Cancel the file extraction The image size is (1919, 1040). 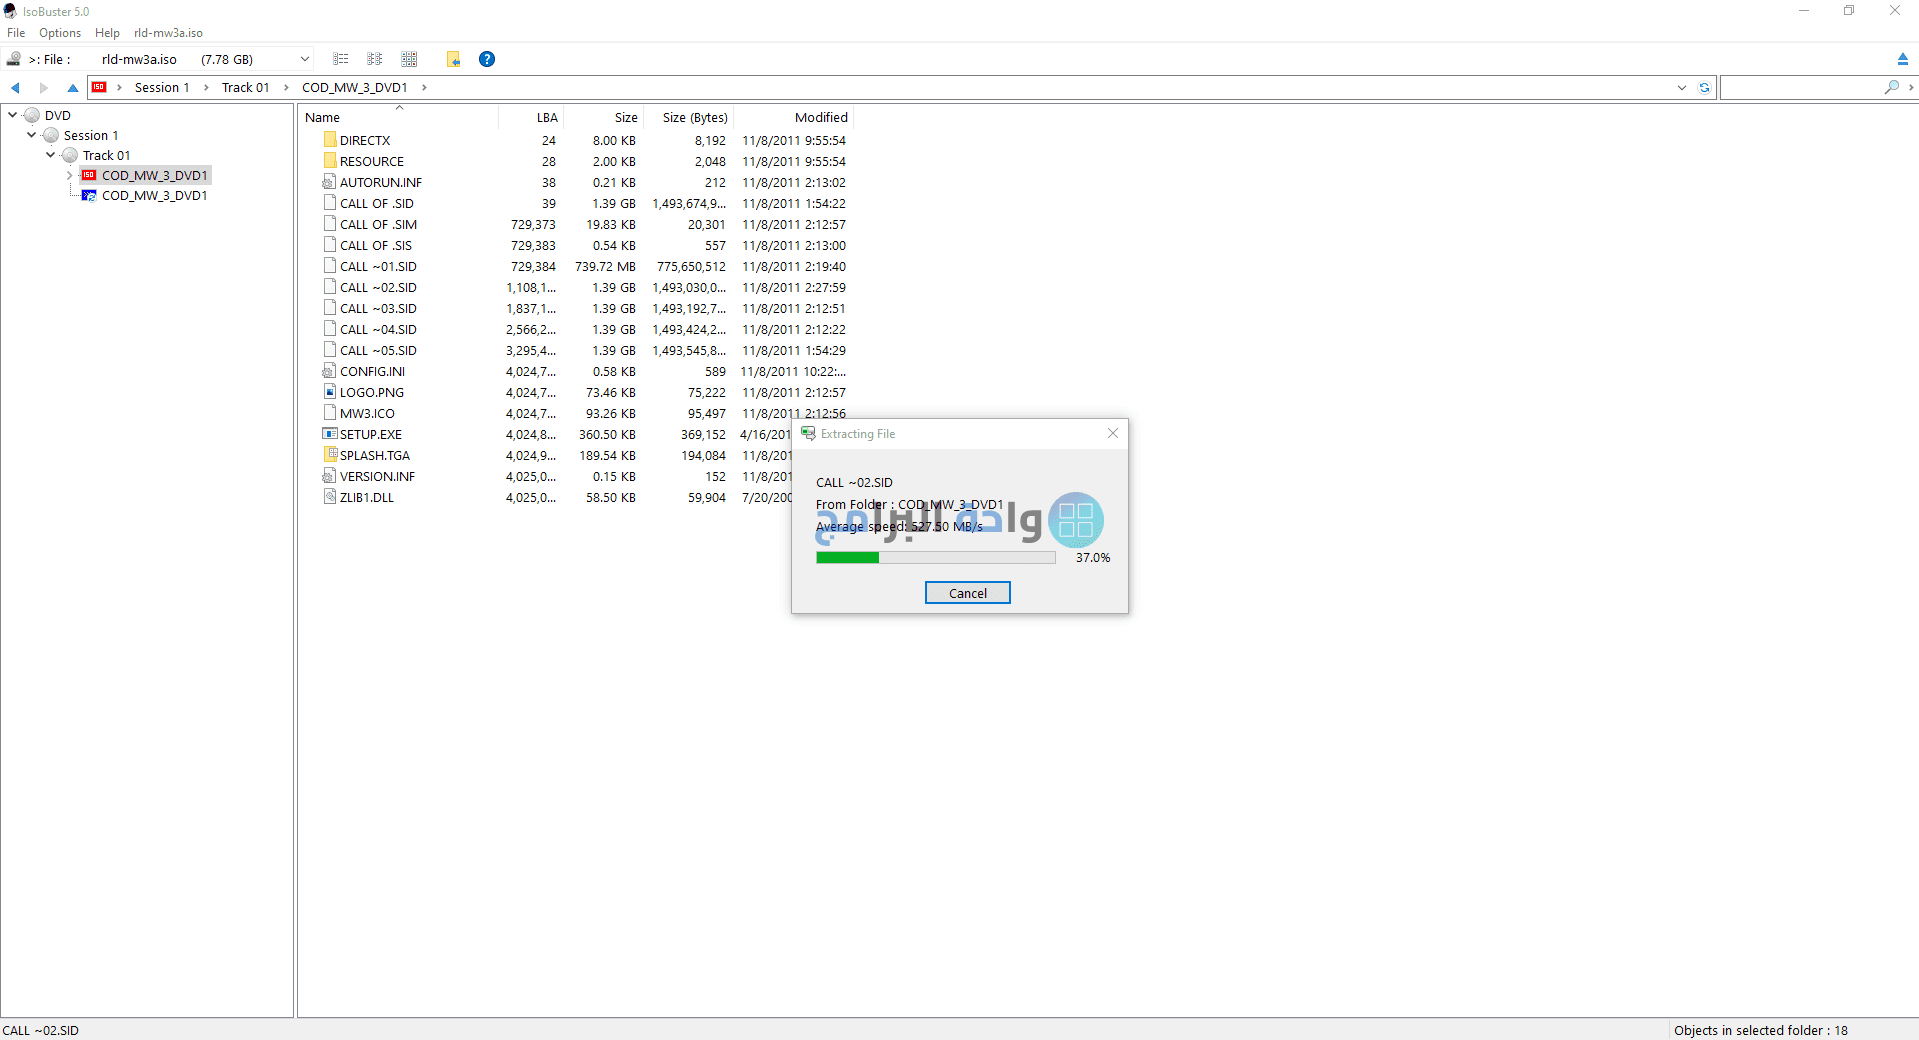tap(967, 593)
